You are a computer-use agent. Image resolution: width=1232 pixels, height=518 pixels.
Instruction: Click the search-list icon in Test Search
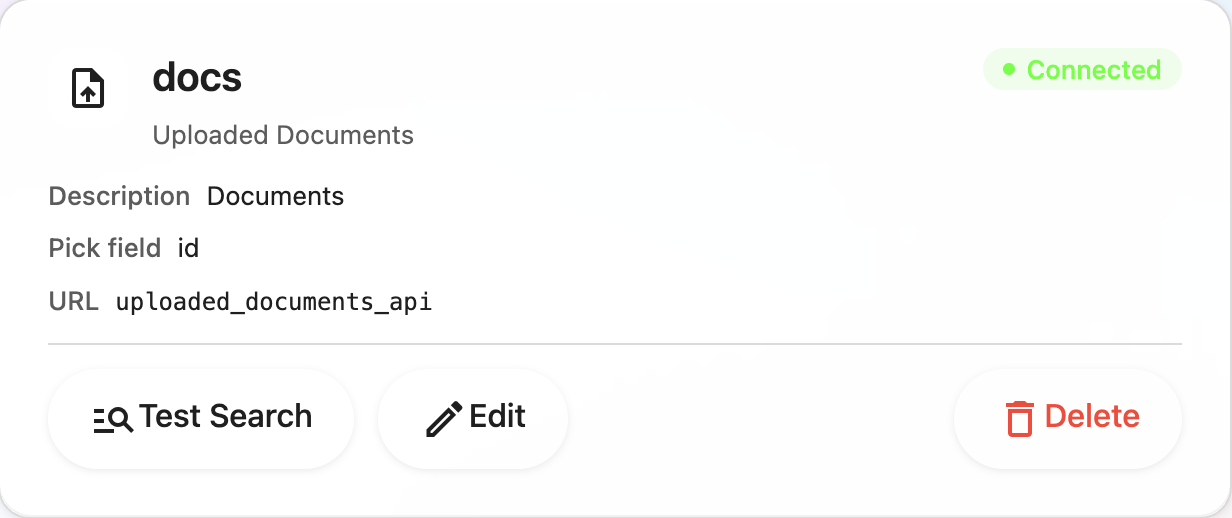coord(113,419)
